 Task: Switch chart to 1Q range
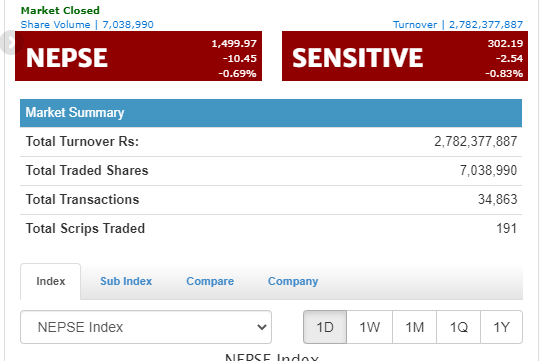coord(458,327)
